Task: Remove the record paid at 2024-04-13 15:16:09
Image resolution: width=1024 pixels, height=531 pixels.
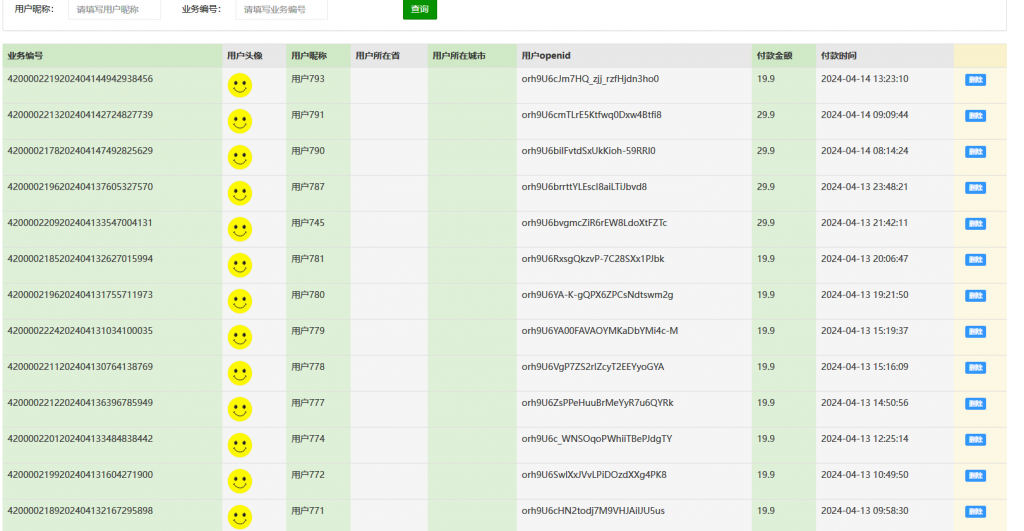Action: point(975,368)
